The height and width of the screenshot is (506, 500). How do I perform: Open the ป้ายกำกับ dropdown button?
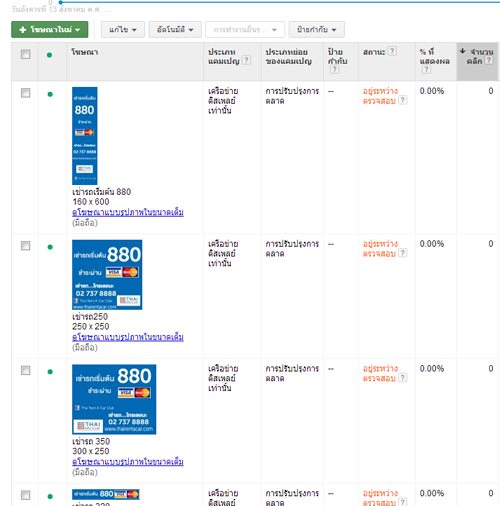[317, 30]
